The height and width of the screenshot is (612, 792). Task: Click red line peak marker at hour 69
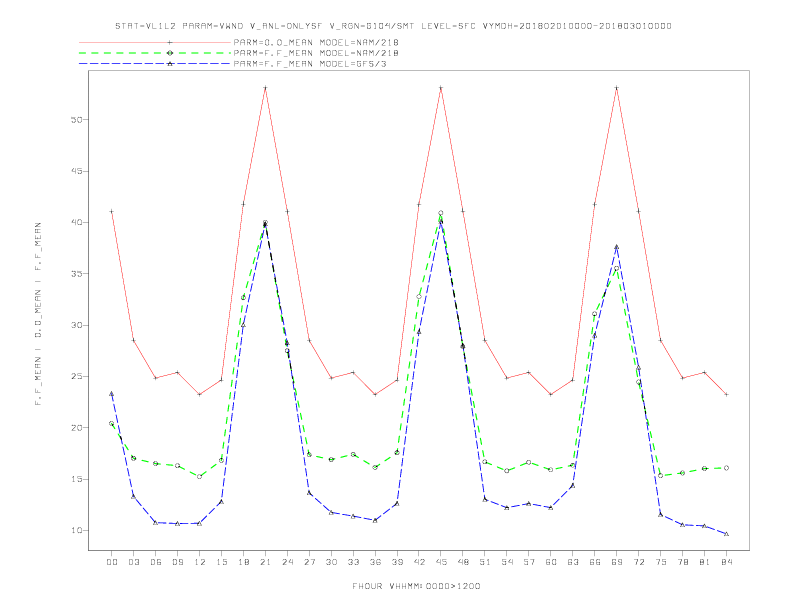tap(617, 88)
